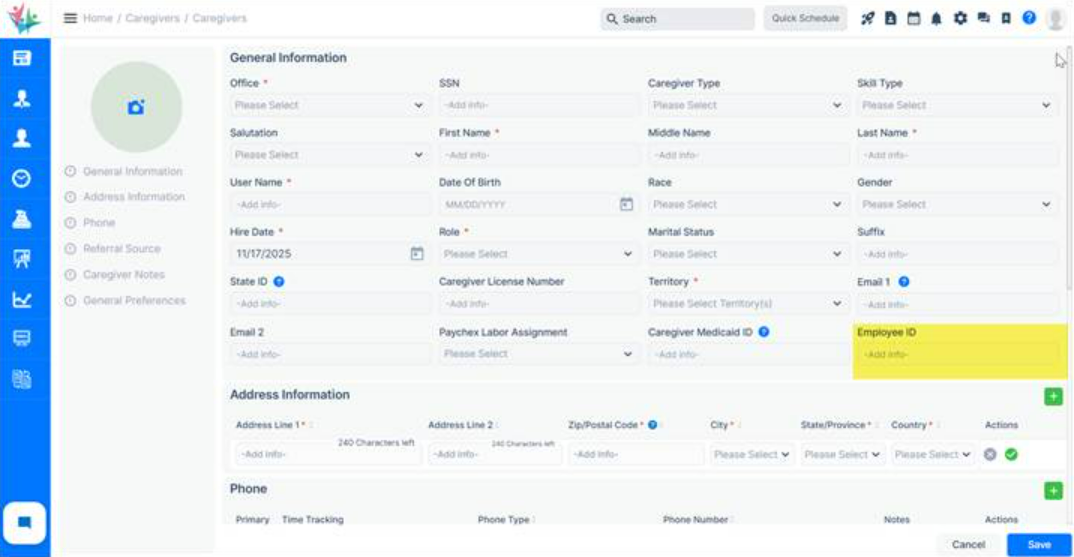The height and width of the screenshot is (557, 1074).
Task: Click the Cancel button
Action: 969,545
